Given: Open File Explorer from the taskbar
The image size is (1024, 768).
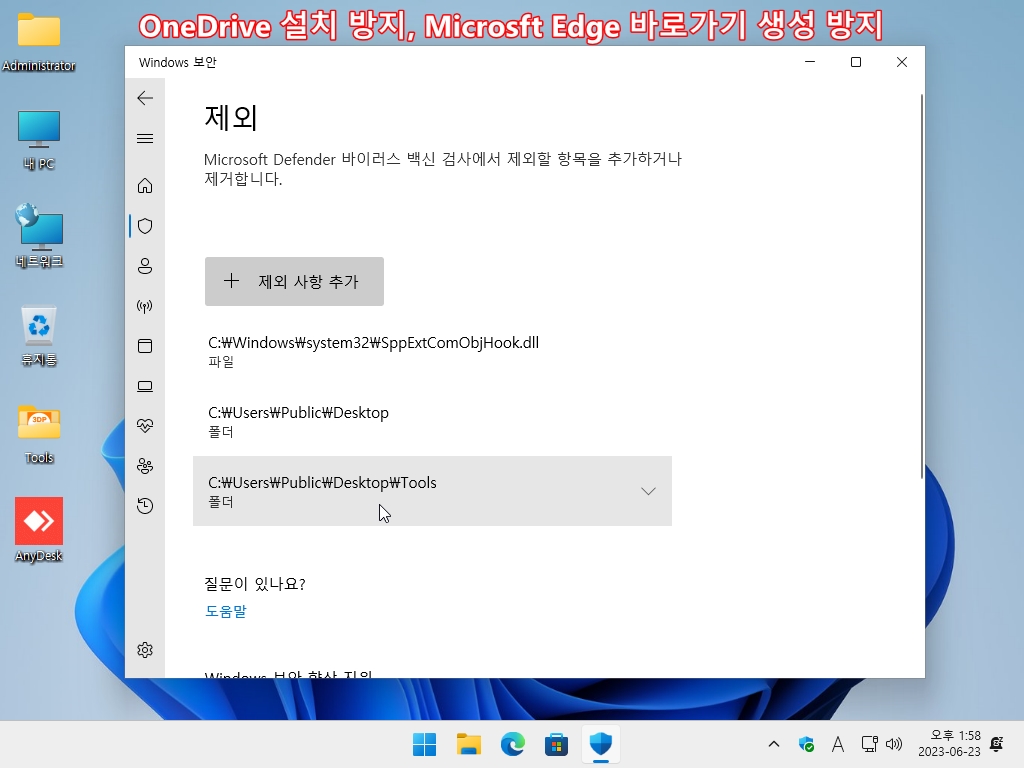Looking at the screenshot, I should (x=468, y=744).
